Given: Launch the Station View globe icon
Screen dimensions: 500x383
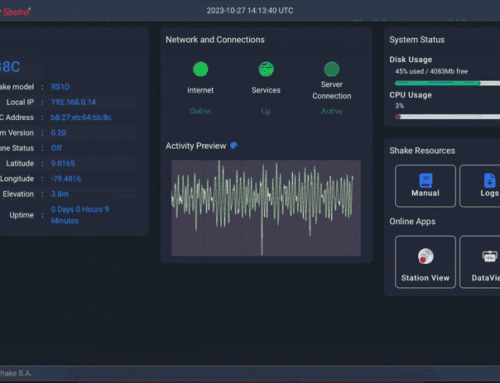Looking at the screenshot, I should point(425,256).
